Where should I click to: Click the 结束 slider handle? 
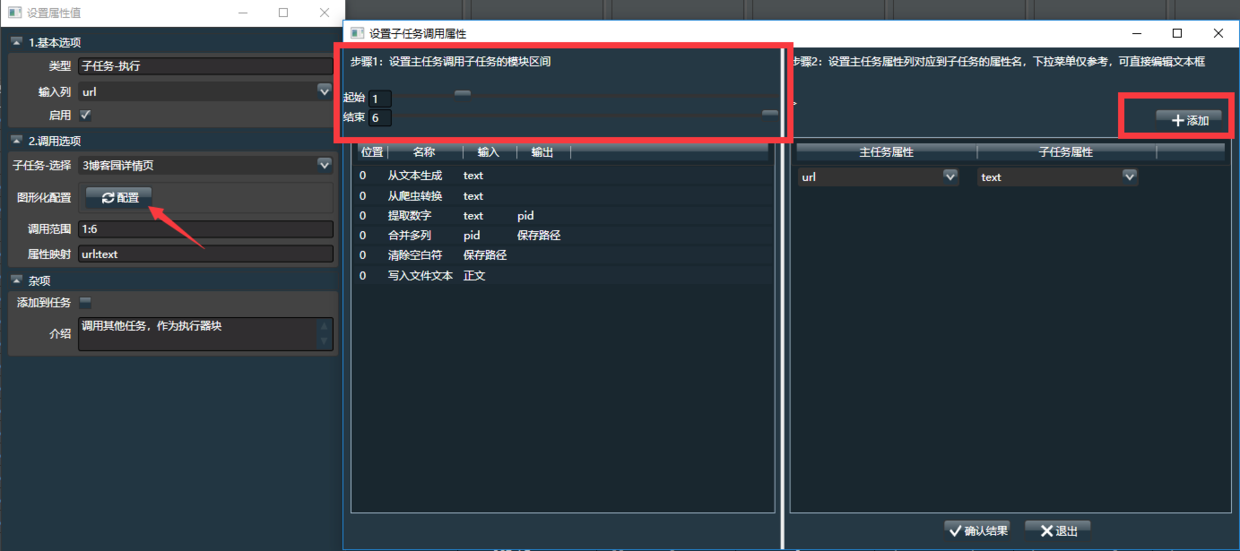pos(770,115)
